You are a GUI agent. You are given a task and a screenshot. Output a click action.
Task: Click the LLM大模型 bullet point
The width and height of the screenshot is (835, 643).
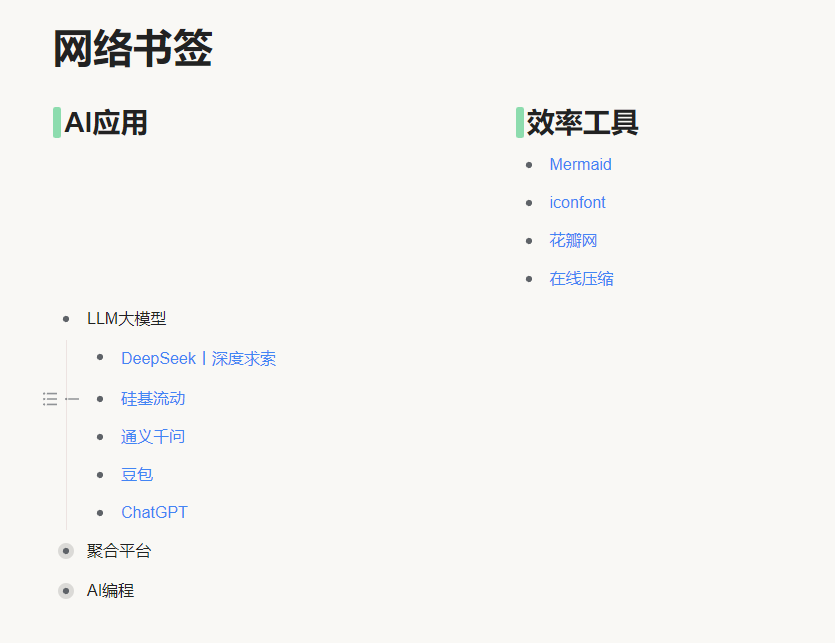pyautogui.click(x=66, y=319)
